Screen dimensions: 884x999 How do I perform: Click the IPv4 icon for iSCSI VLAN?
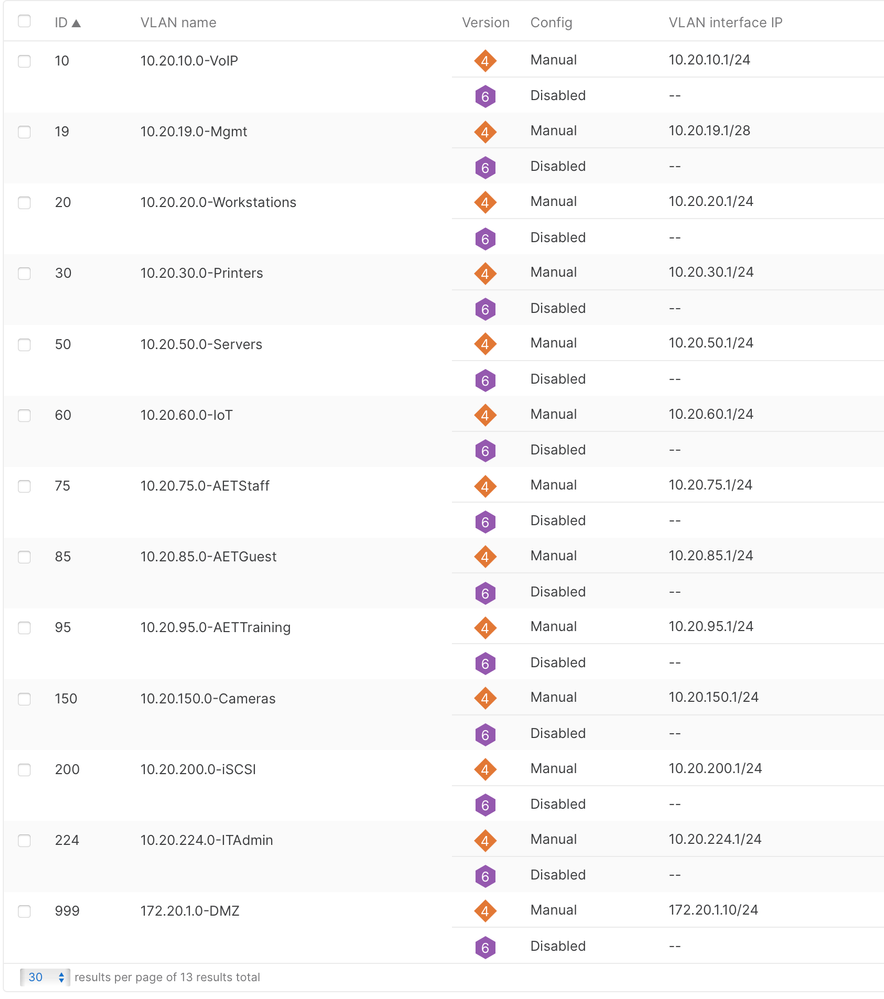(485, 770)
